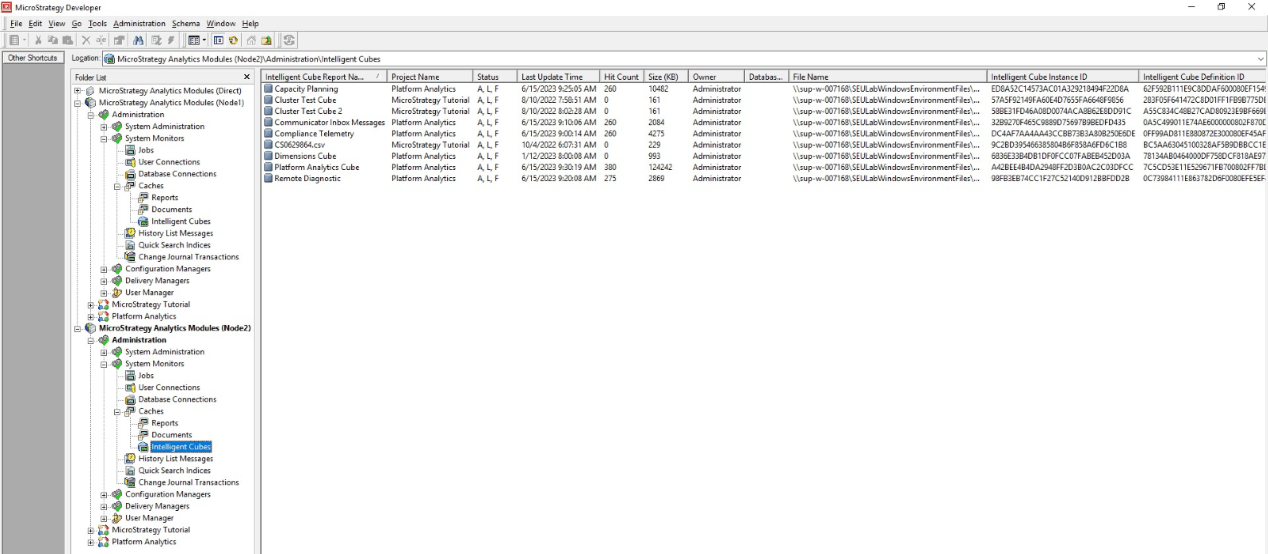Viewport: 1268px width, 554px height.
Task: Click the User Connections icon under Node2
Action: pos(130,387)
